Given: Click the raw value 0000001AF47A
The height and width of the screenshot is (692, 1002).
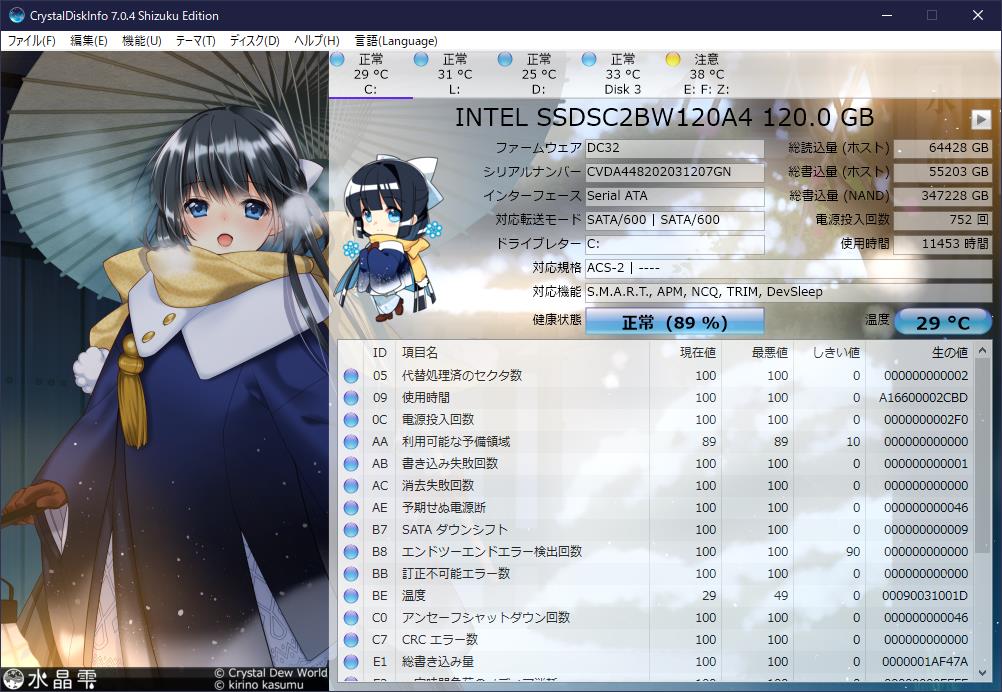Looking at the screenshot, I should (x=925, y=663).
